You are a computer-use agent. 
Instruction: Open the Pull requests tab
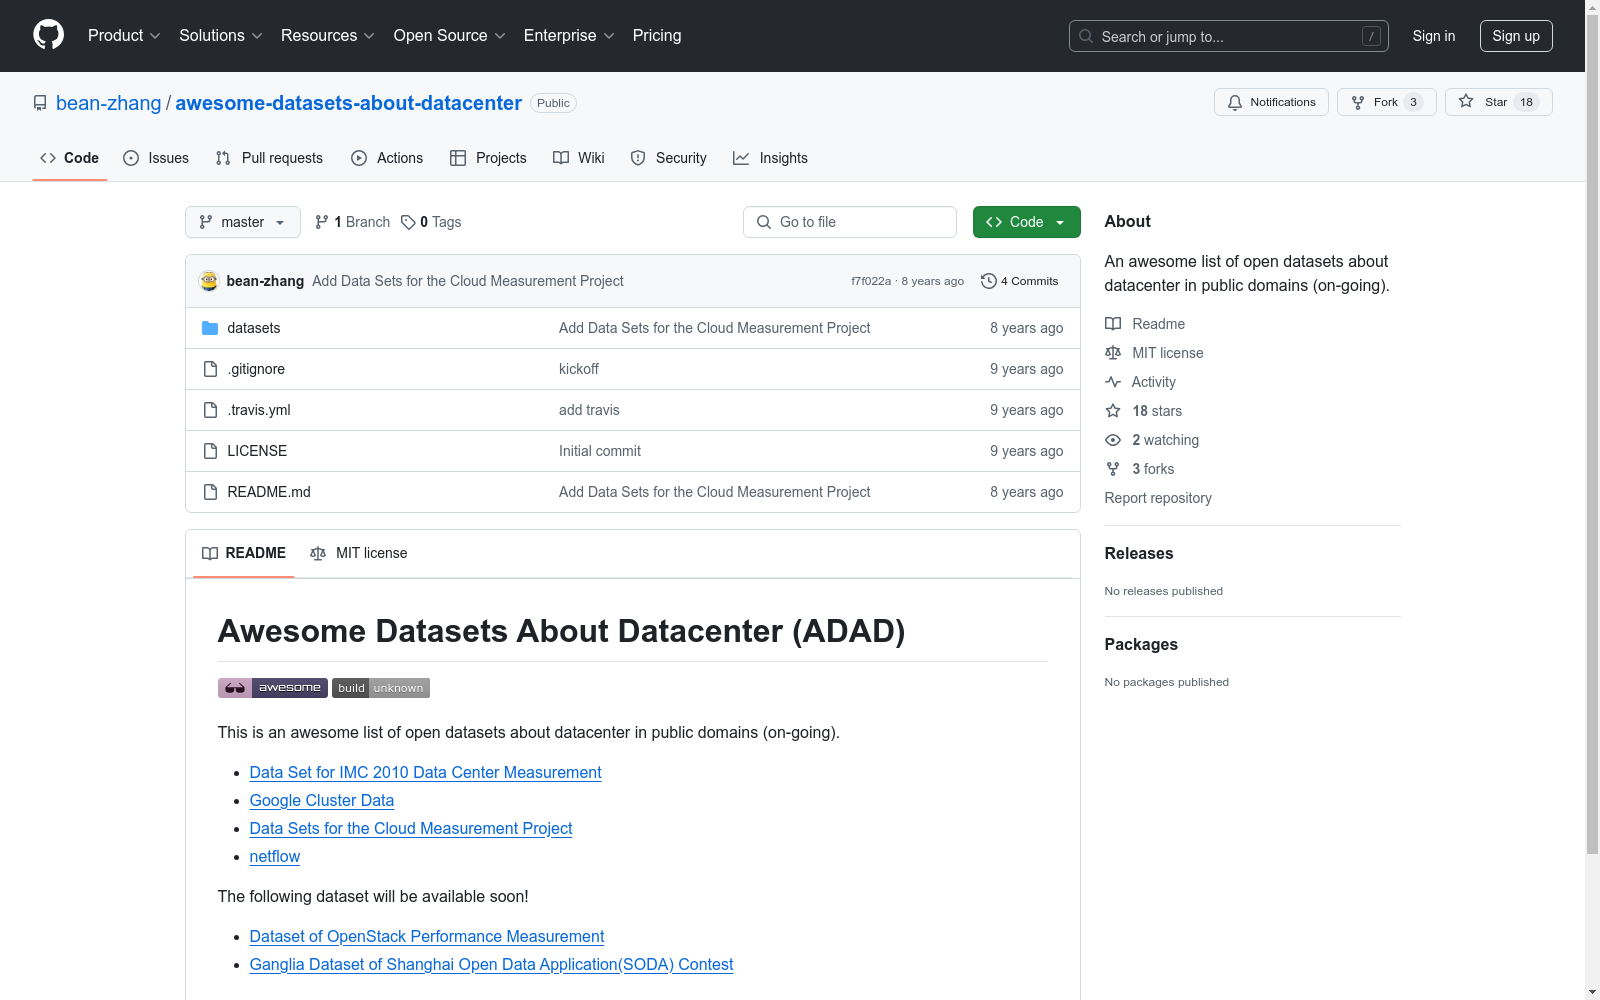pos(269,158)
